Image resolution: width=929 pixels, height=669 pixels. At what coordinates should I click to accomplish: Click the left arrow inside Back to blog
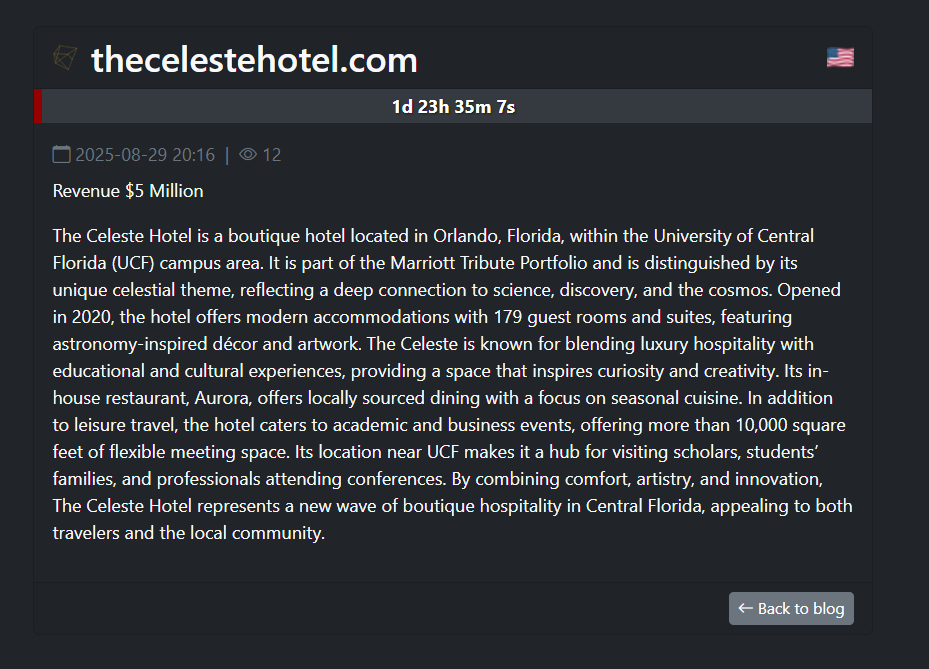tap(745, 608)
